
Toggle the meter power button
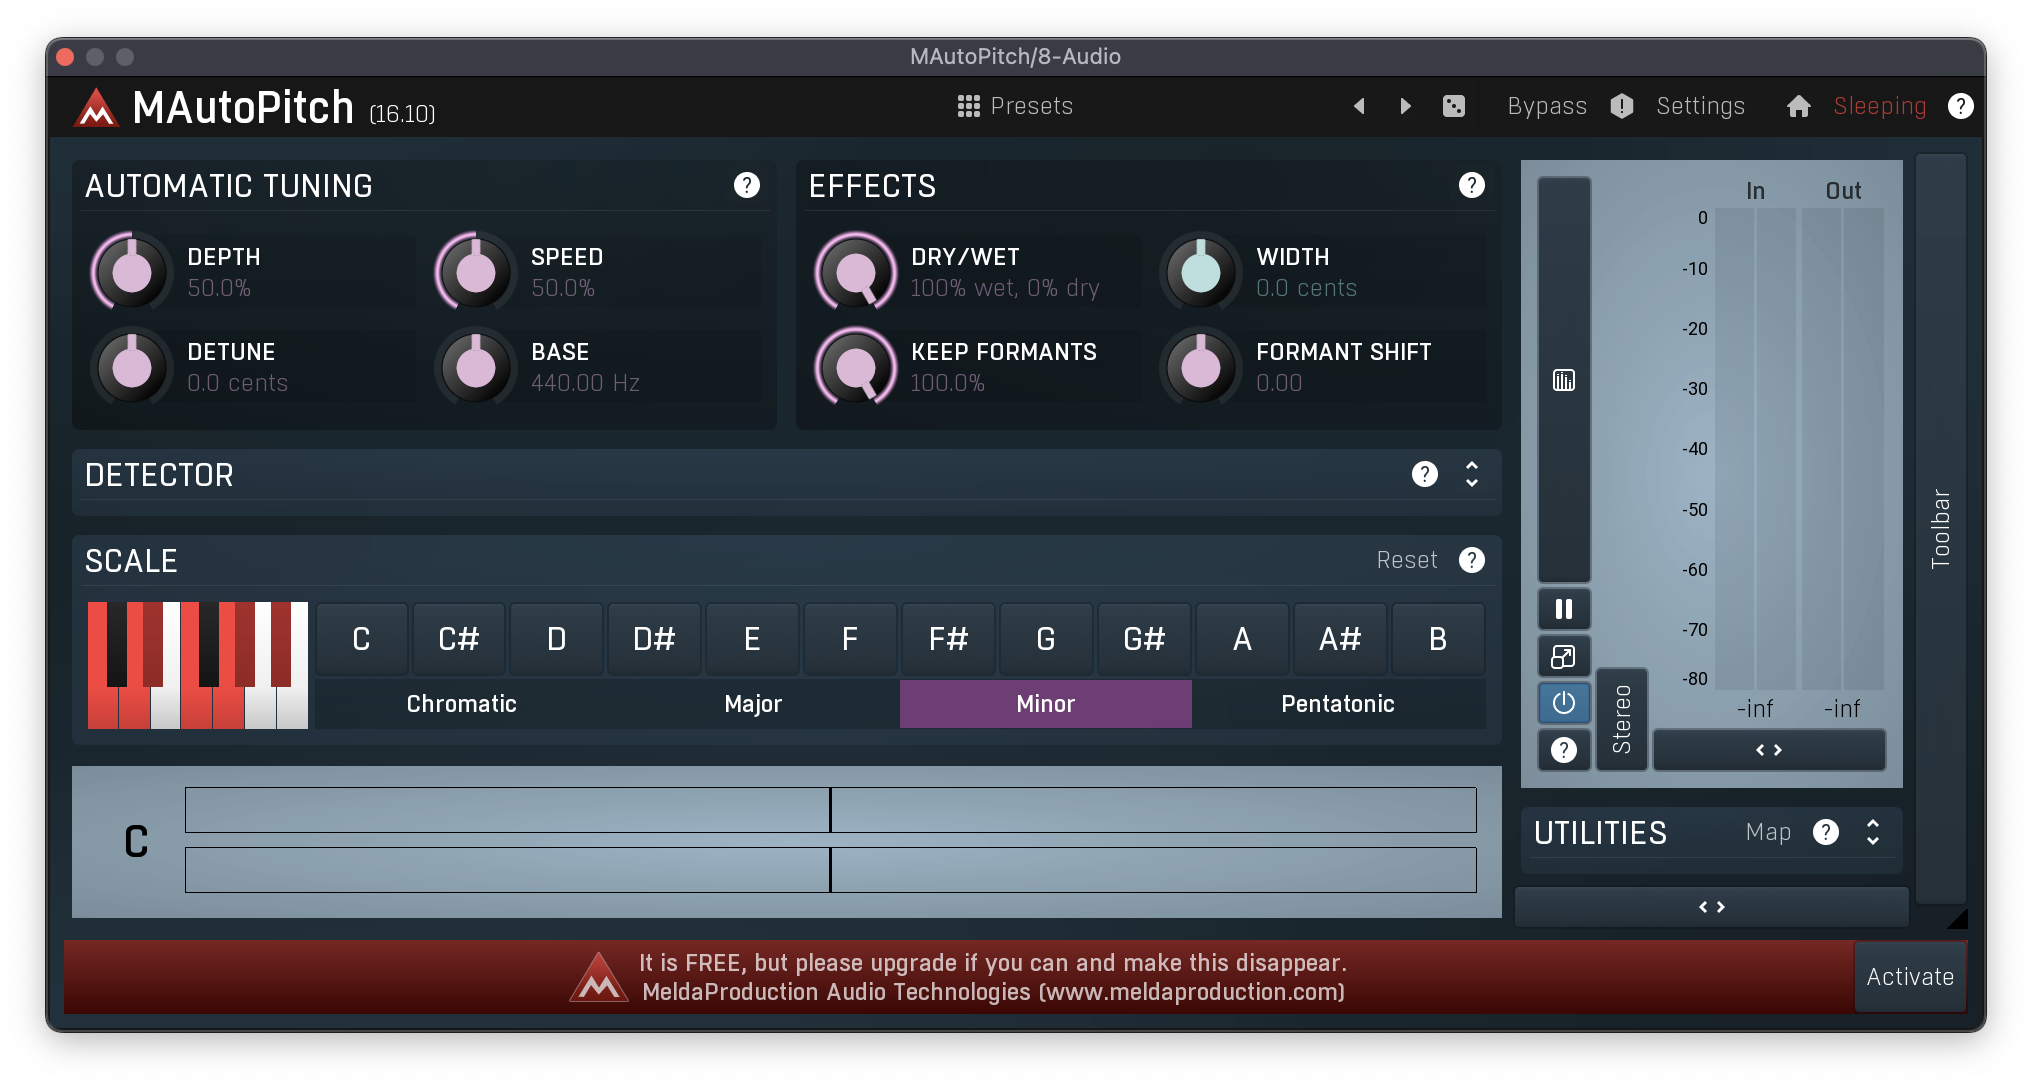point(1564,703)
